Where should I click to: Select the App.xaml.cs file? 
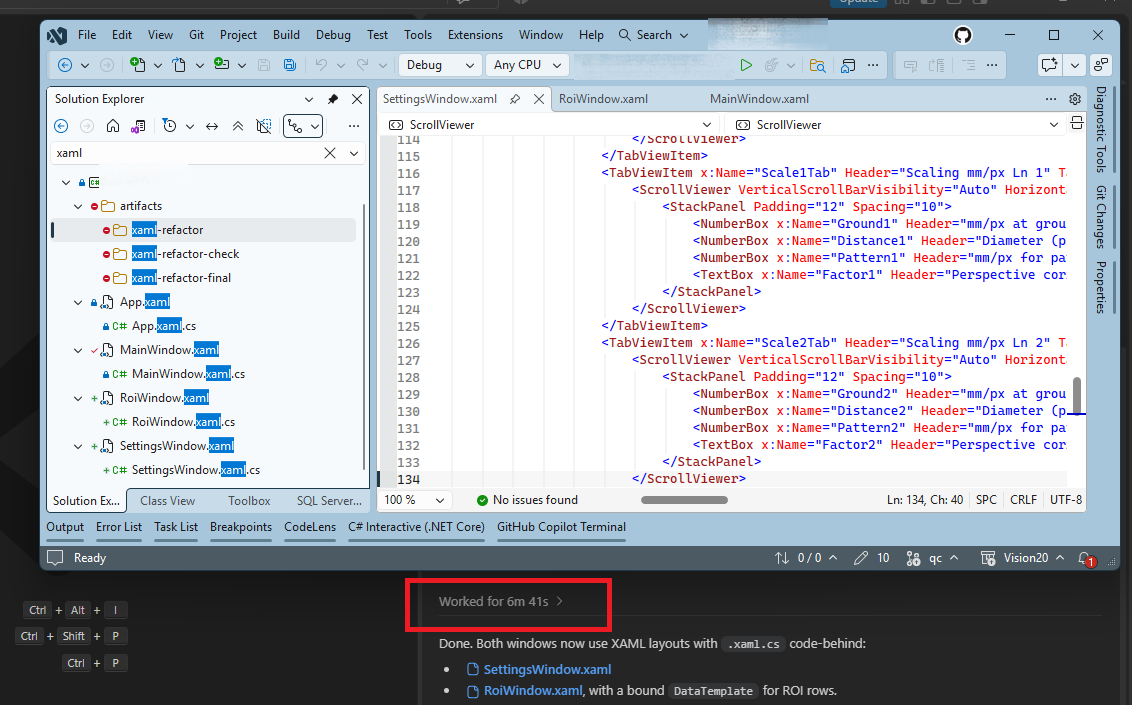click(164, 326)
